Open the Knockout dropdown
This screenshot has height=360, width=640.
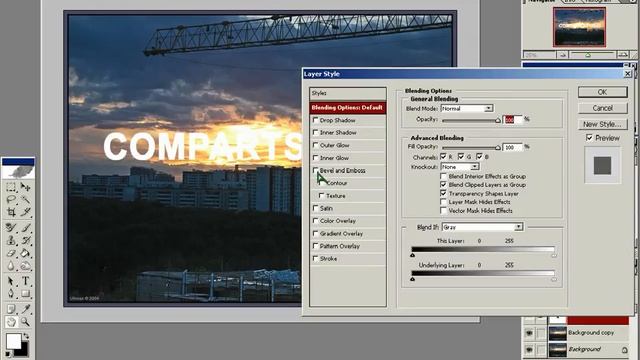(474, 167)
